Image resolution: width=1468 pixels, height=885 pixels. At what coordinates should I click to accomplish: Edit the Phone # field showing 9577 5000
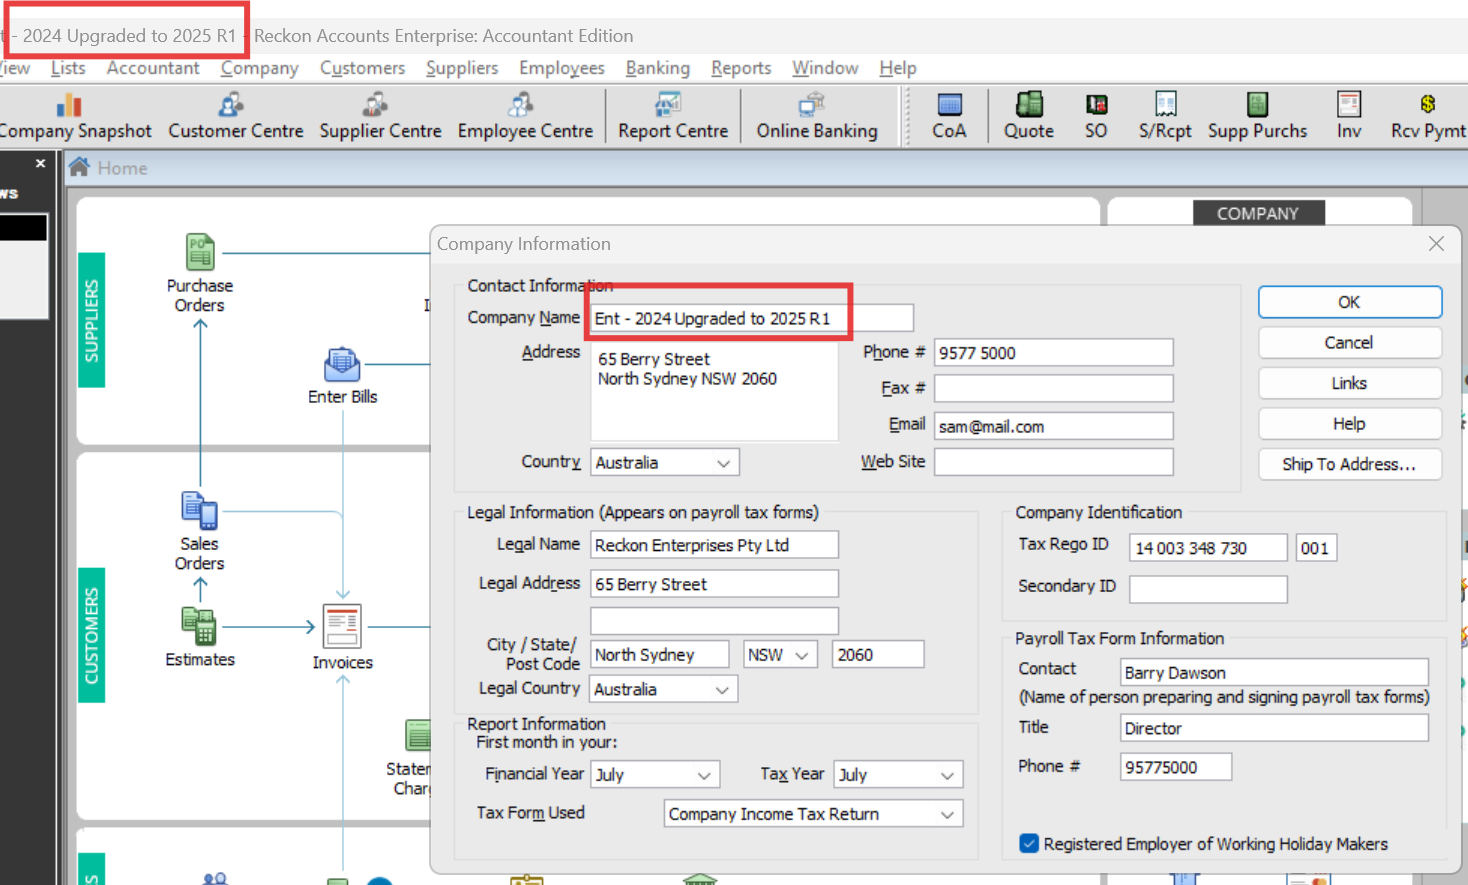click(x=1053, y=353)
